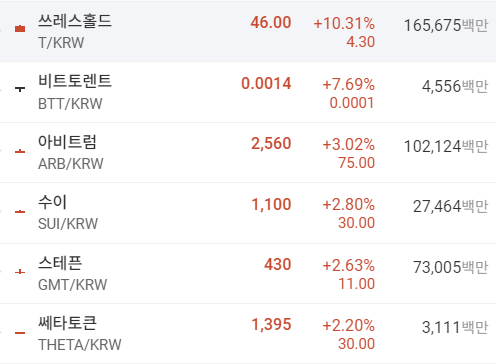The width and height of the screenshot is (496, 364).
Task: Click the 아비트럼 candlestick icon
Action: (20, 151)
